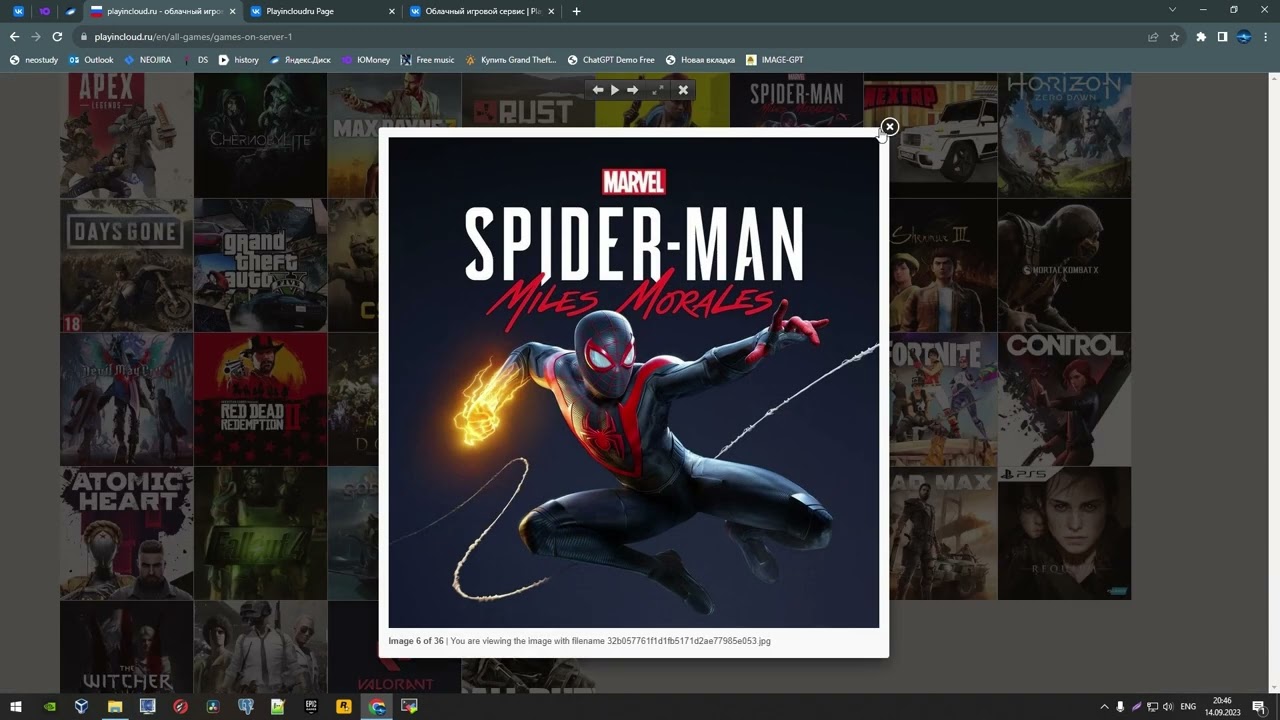Open the Chrome three-dot menu
The image size is (1280, 720).
click(x=1265, y=37)
